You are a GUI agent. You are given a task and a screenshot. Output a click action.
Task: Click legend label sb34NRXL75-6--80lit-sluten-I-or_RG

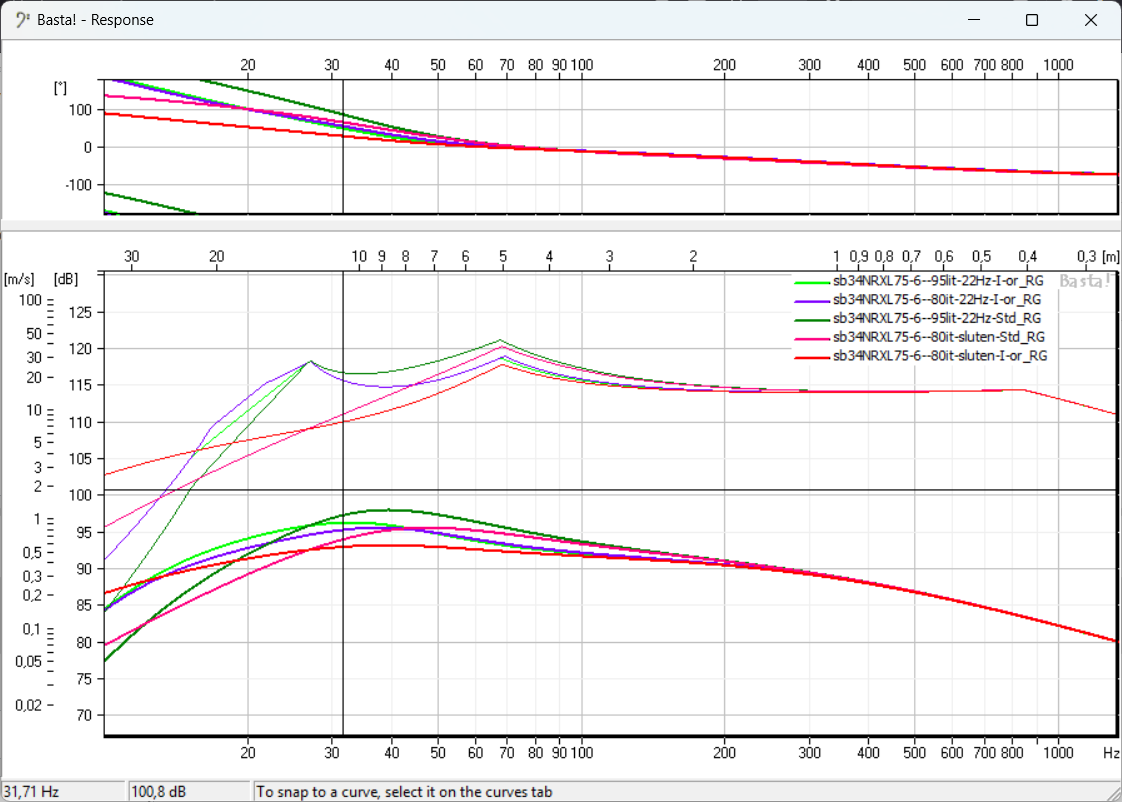[x=940, y=355]
